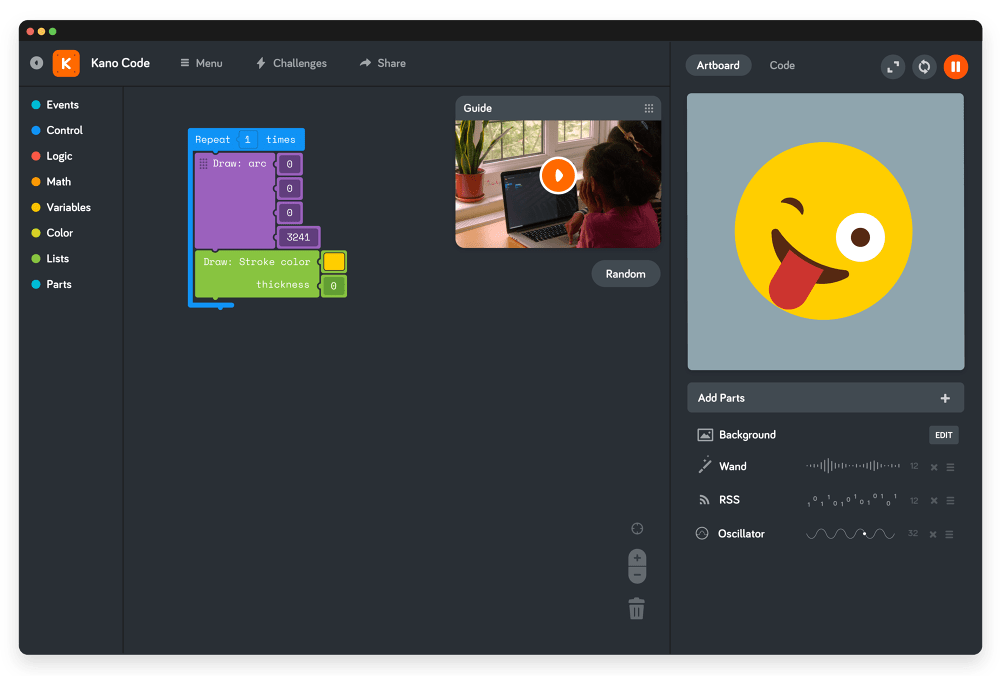Click the Wand waveform preview
This screenshot has width=1000, height=676.
point(853,466)
